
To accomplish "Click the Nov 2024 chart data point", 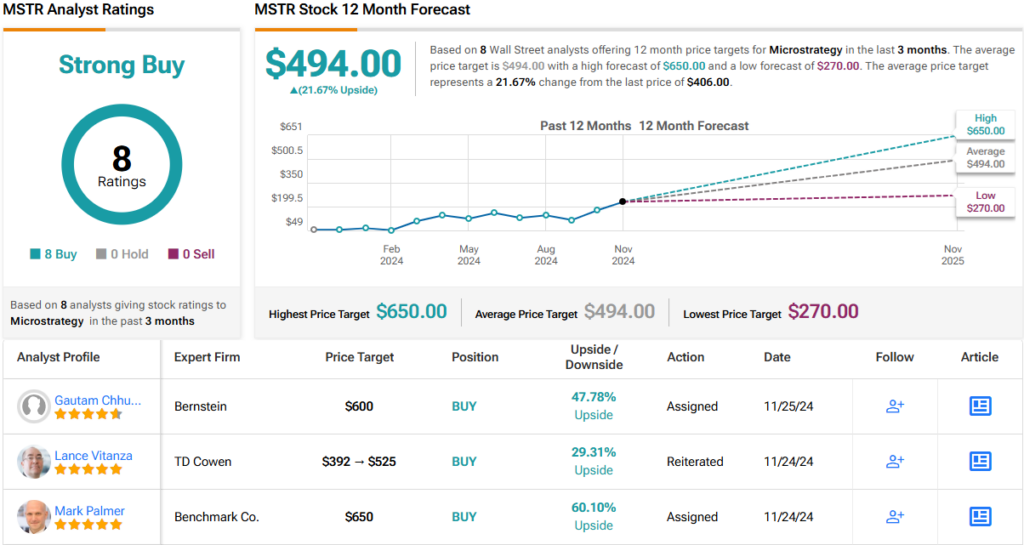I will [x=622, y=202].
